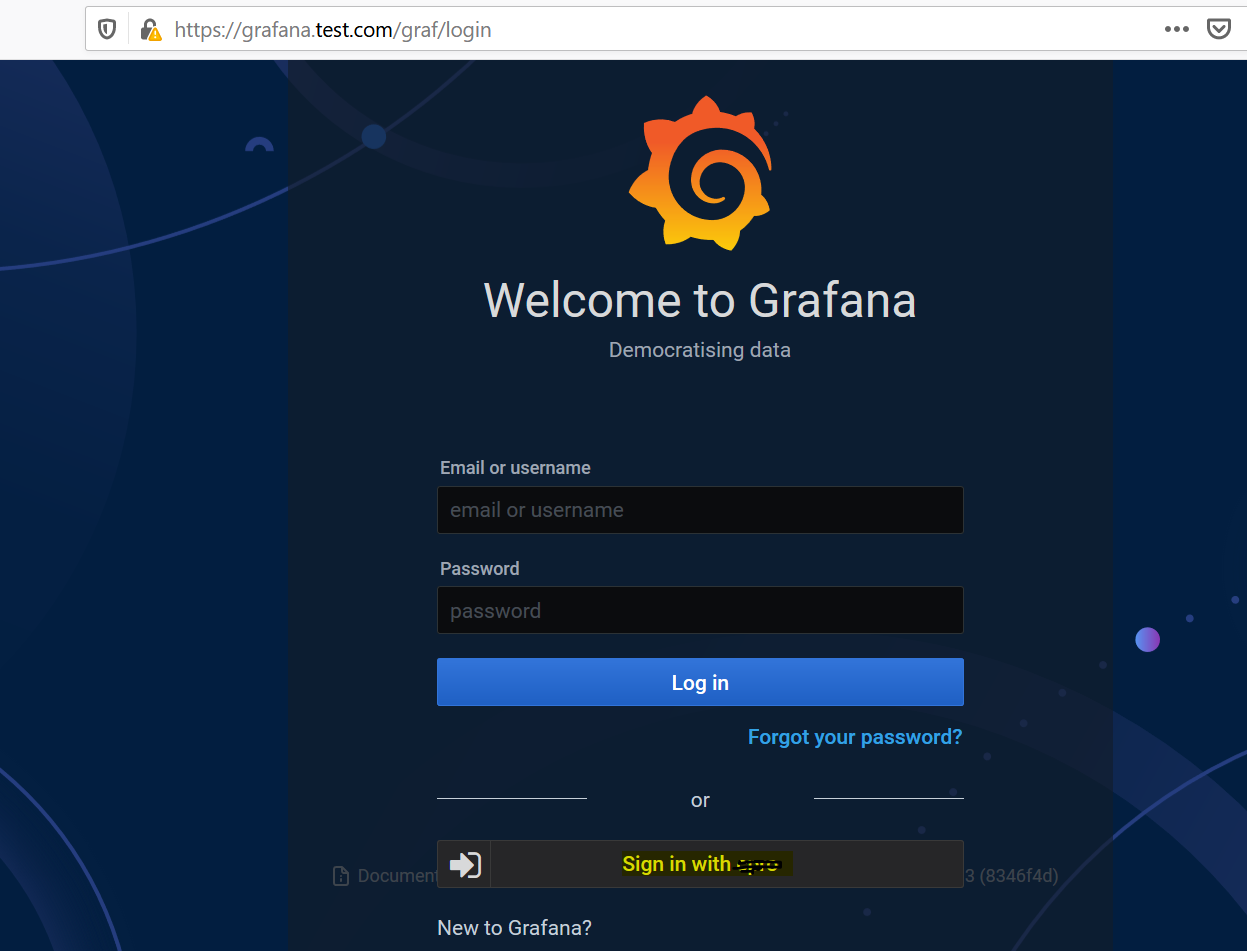The image size is (1247, 951).
Task: Select the URL in the address bar
Action: click(x=333, y=29)
